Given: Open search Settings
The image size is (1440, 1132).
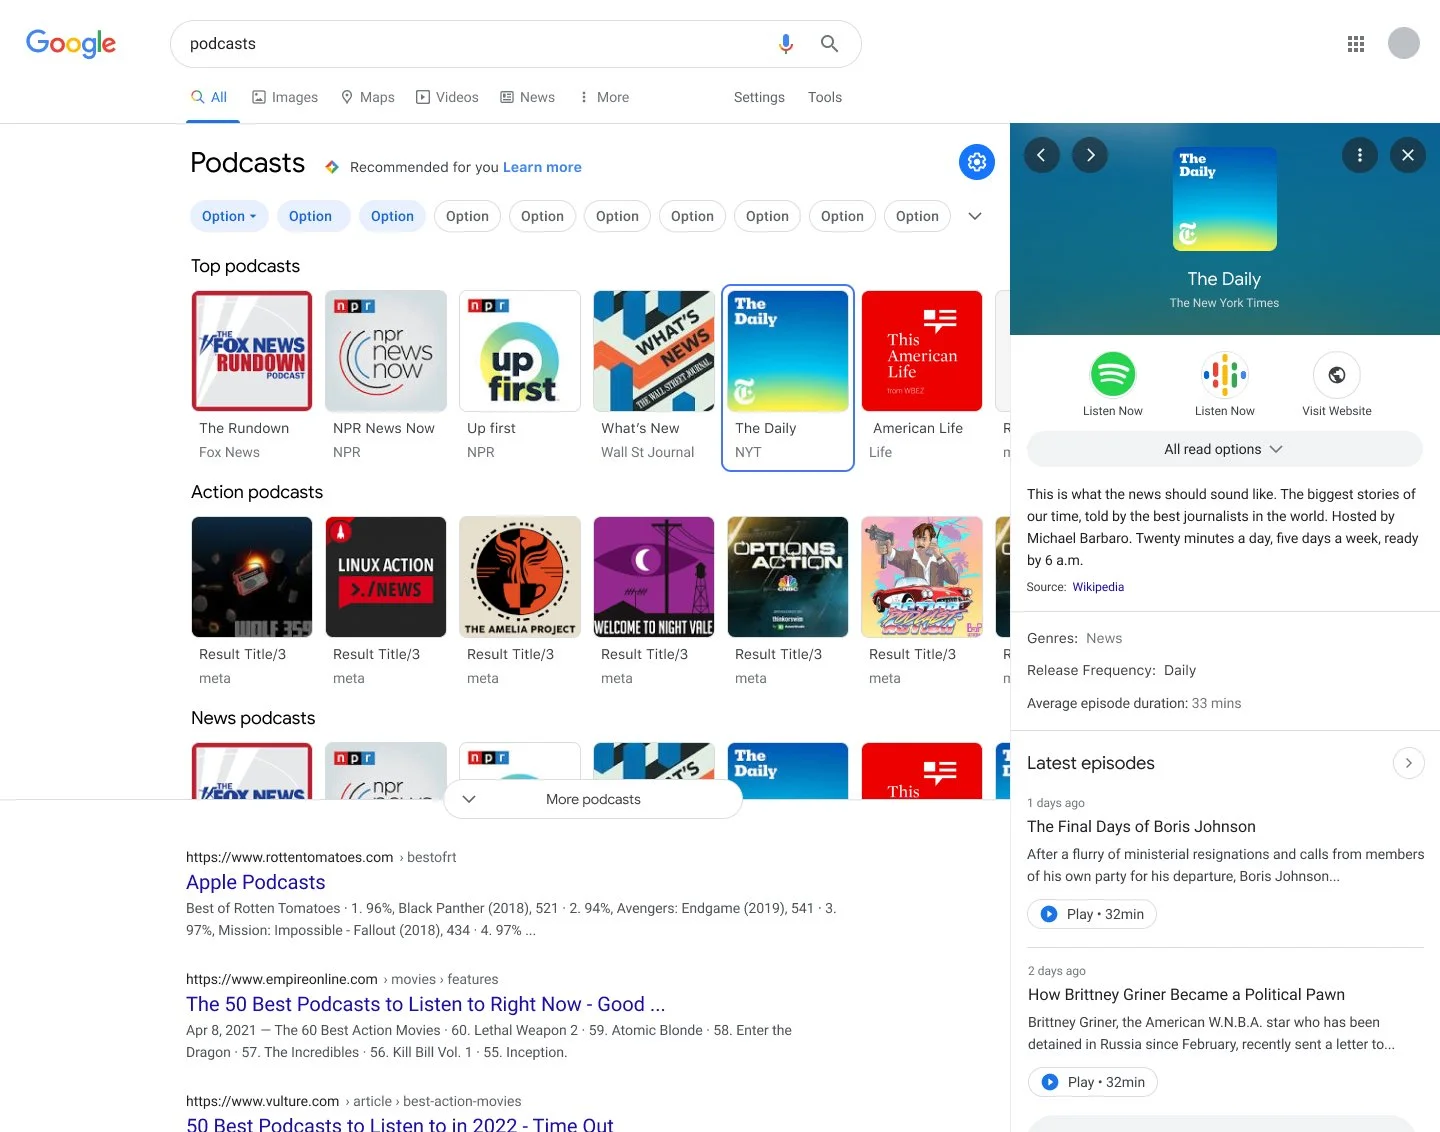Looking at the screenshot, I should tap(759, 97).
